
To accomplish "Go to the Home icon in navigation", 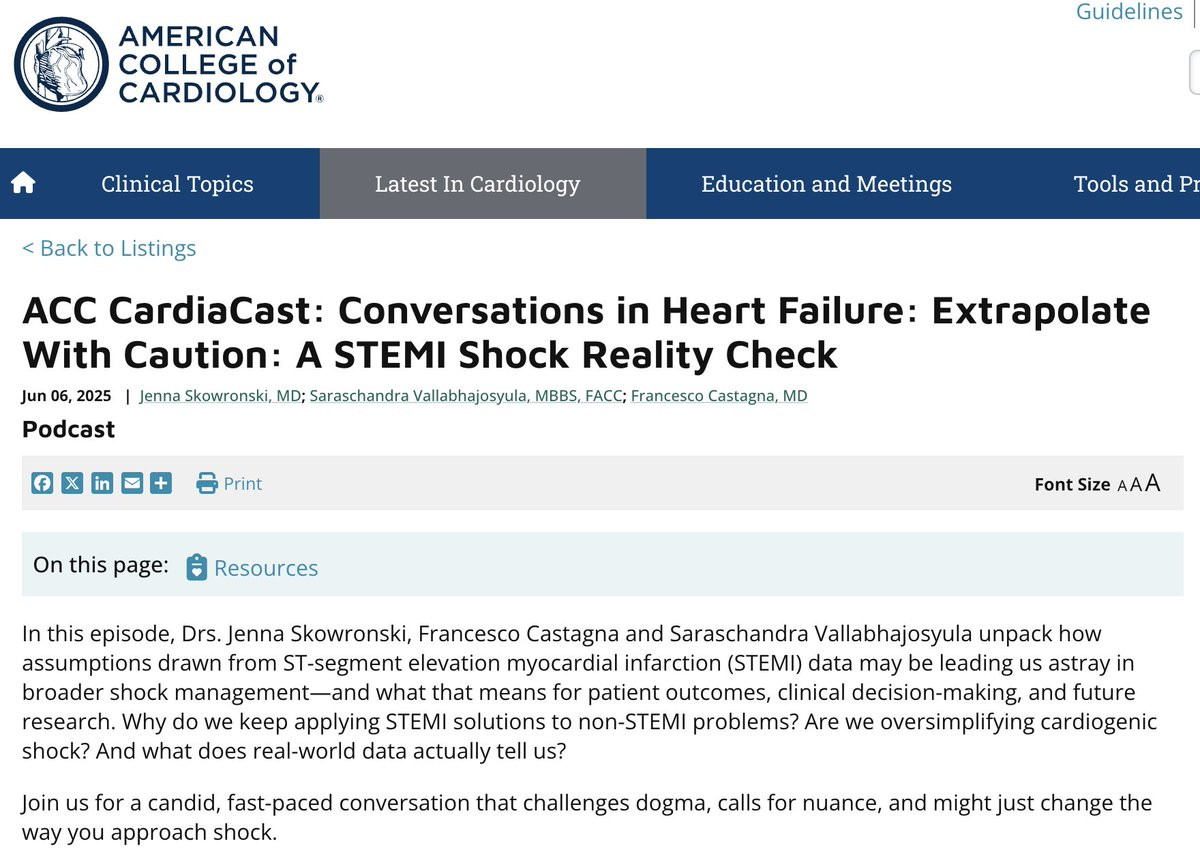I will coord(23,183).
